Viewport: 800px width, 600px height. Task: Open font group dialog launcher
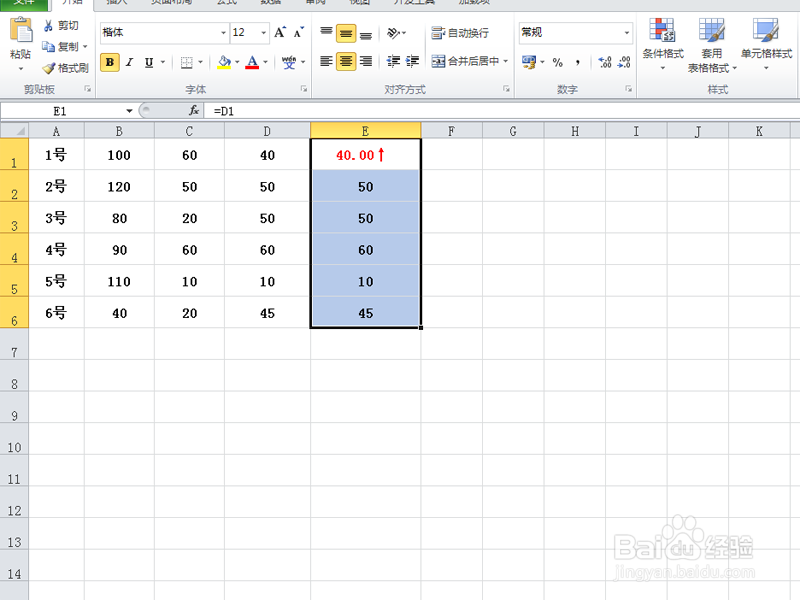point(304,89)
